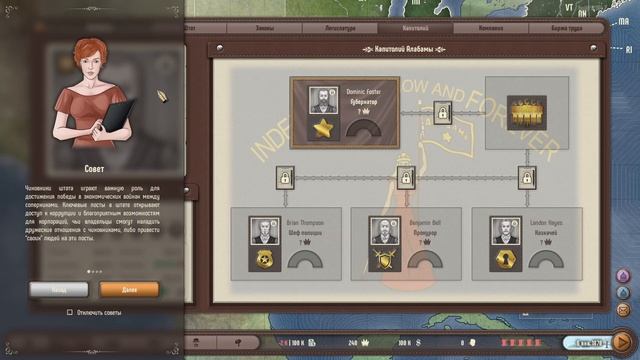Click the blue droplet icon on right edge
This screenshot has height=360, width=640.
623,293
